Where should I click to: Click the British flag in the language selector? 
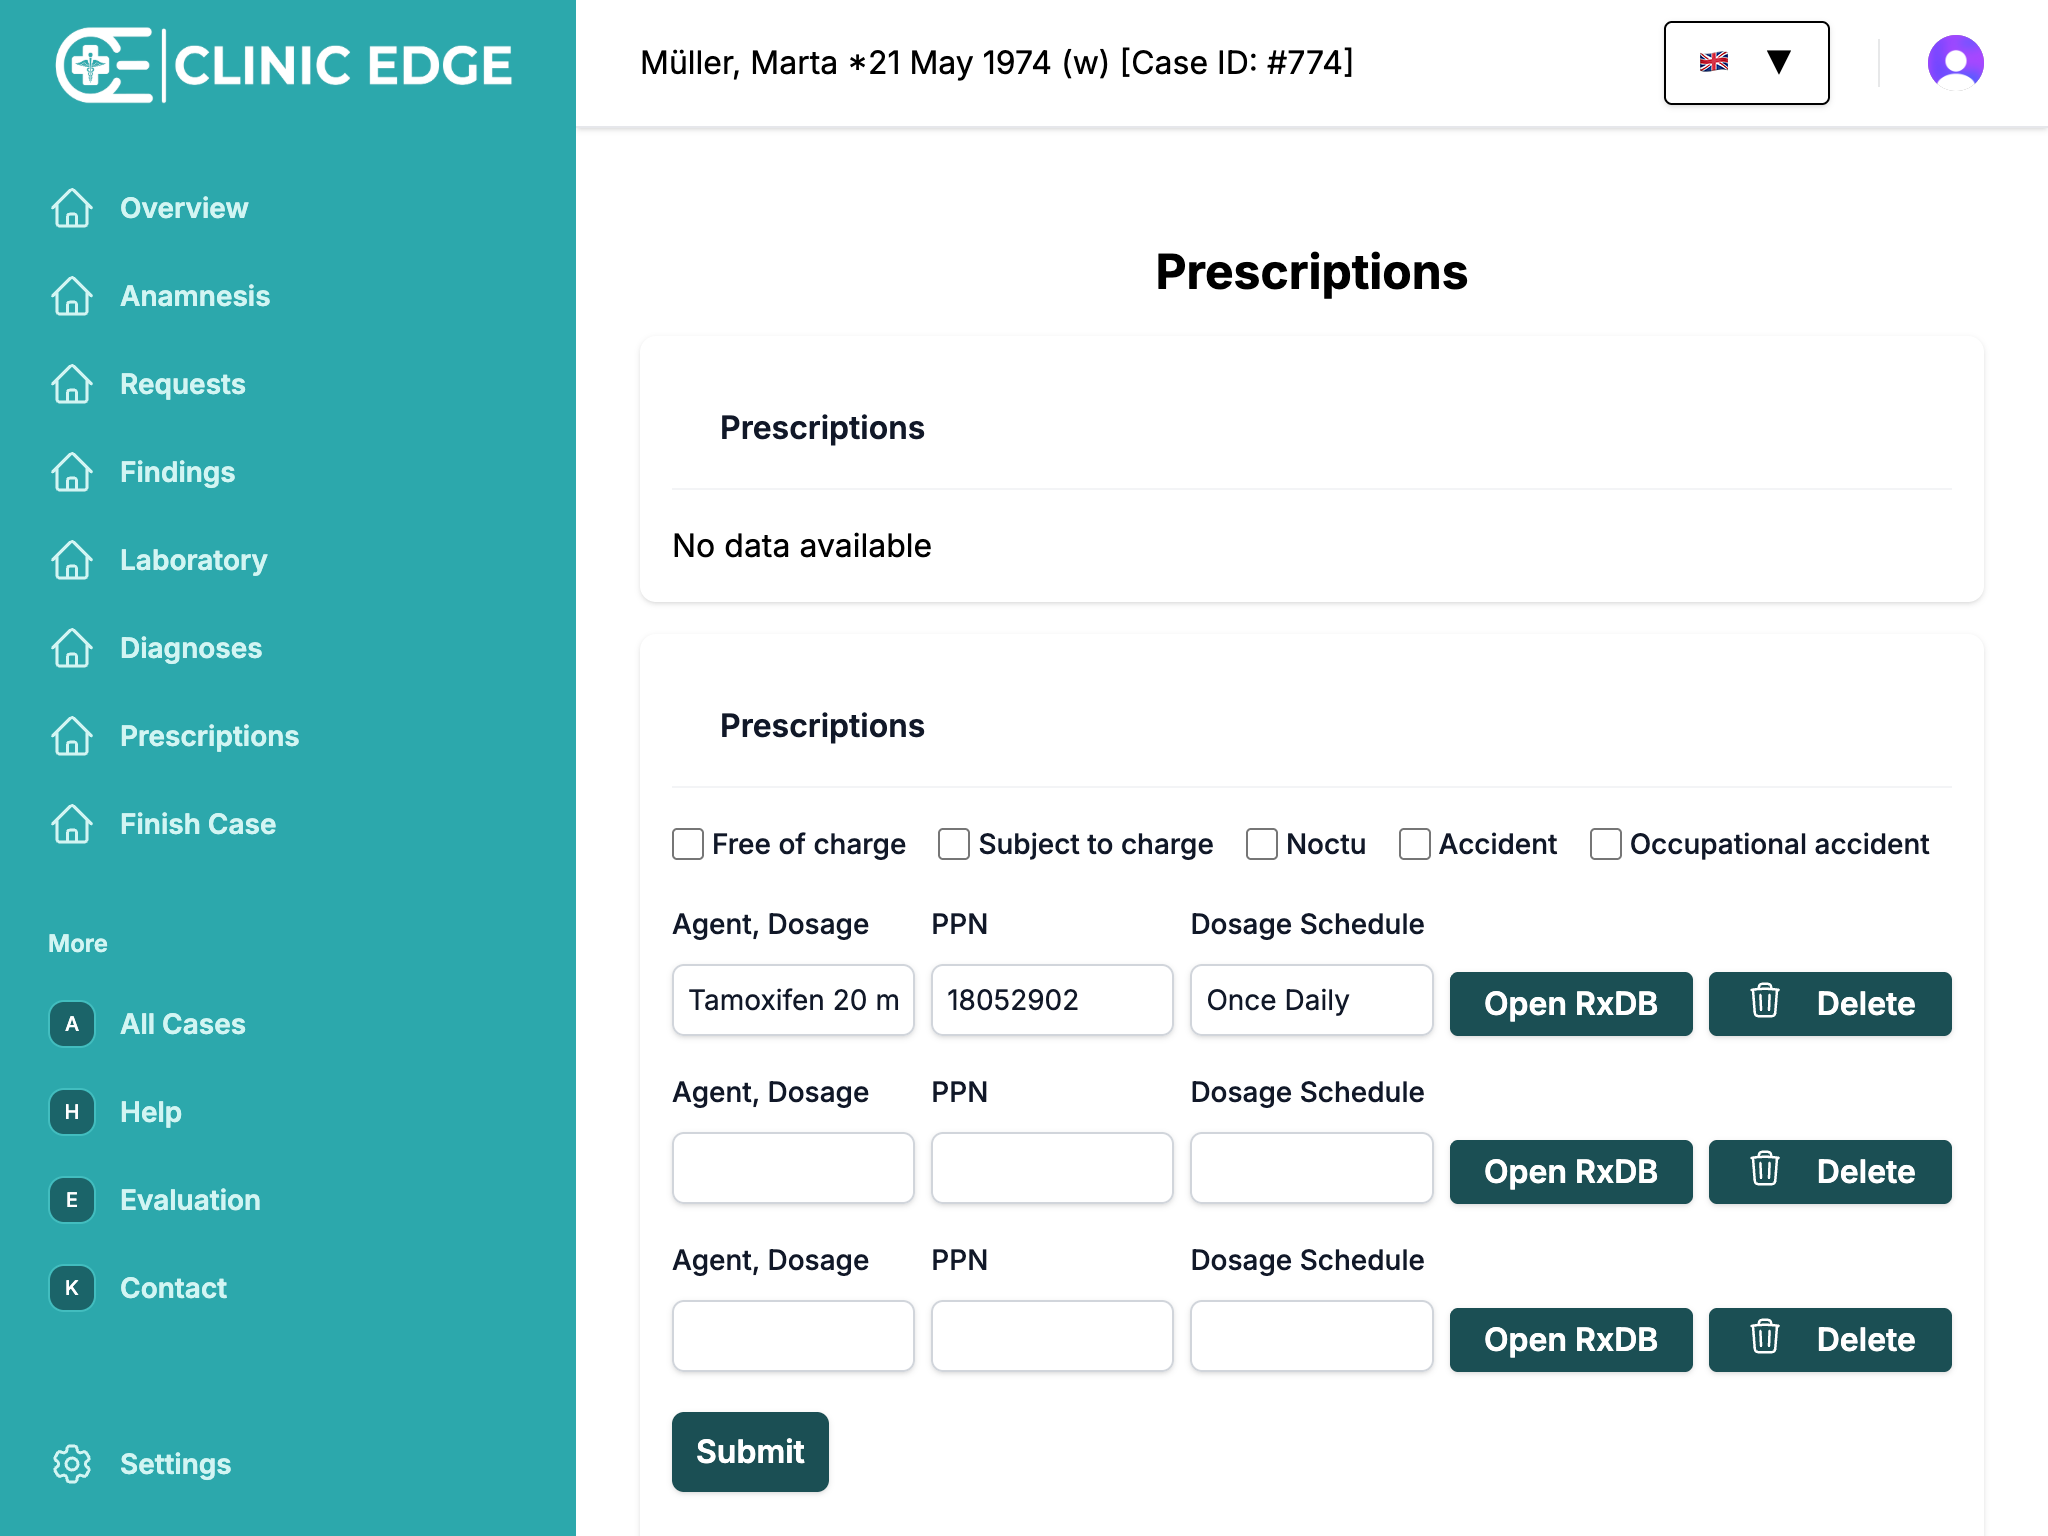coord(1714,62)
